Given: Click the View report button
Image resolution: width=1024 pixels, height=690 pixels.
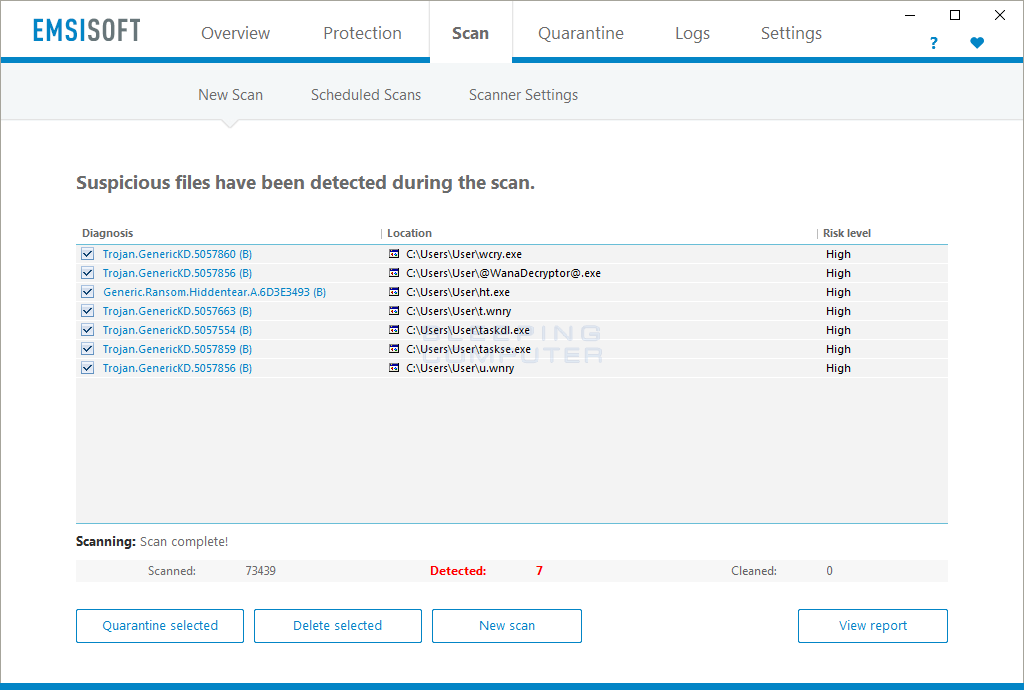Looking at the screenshot, I should (872, 625).
